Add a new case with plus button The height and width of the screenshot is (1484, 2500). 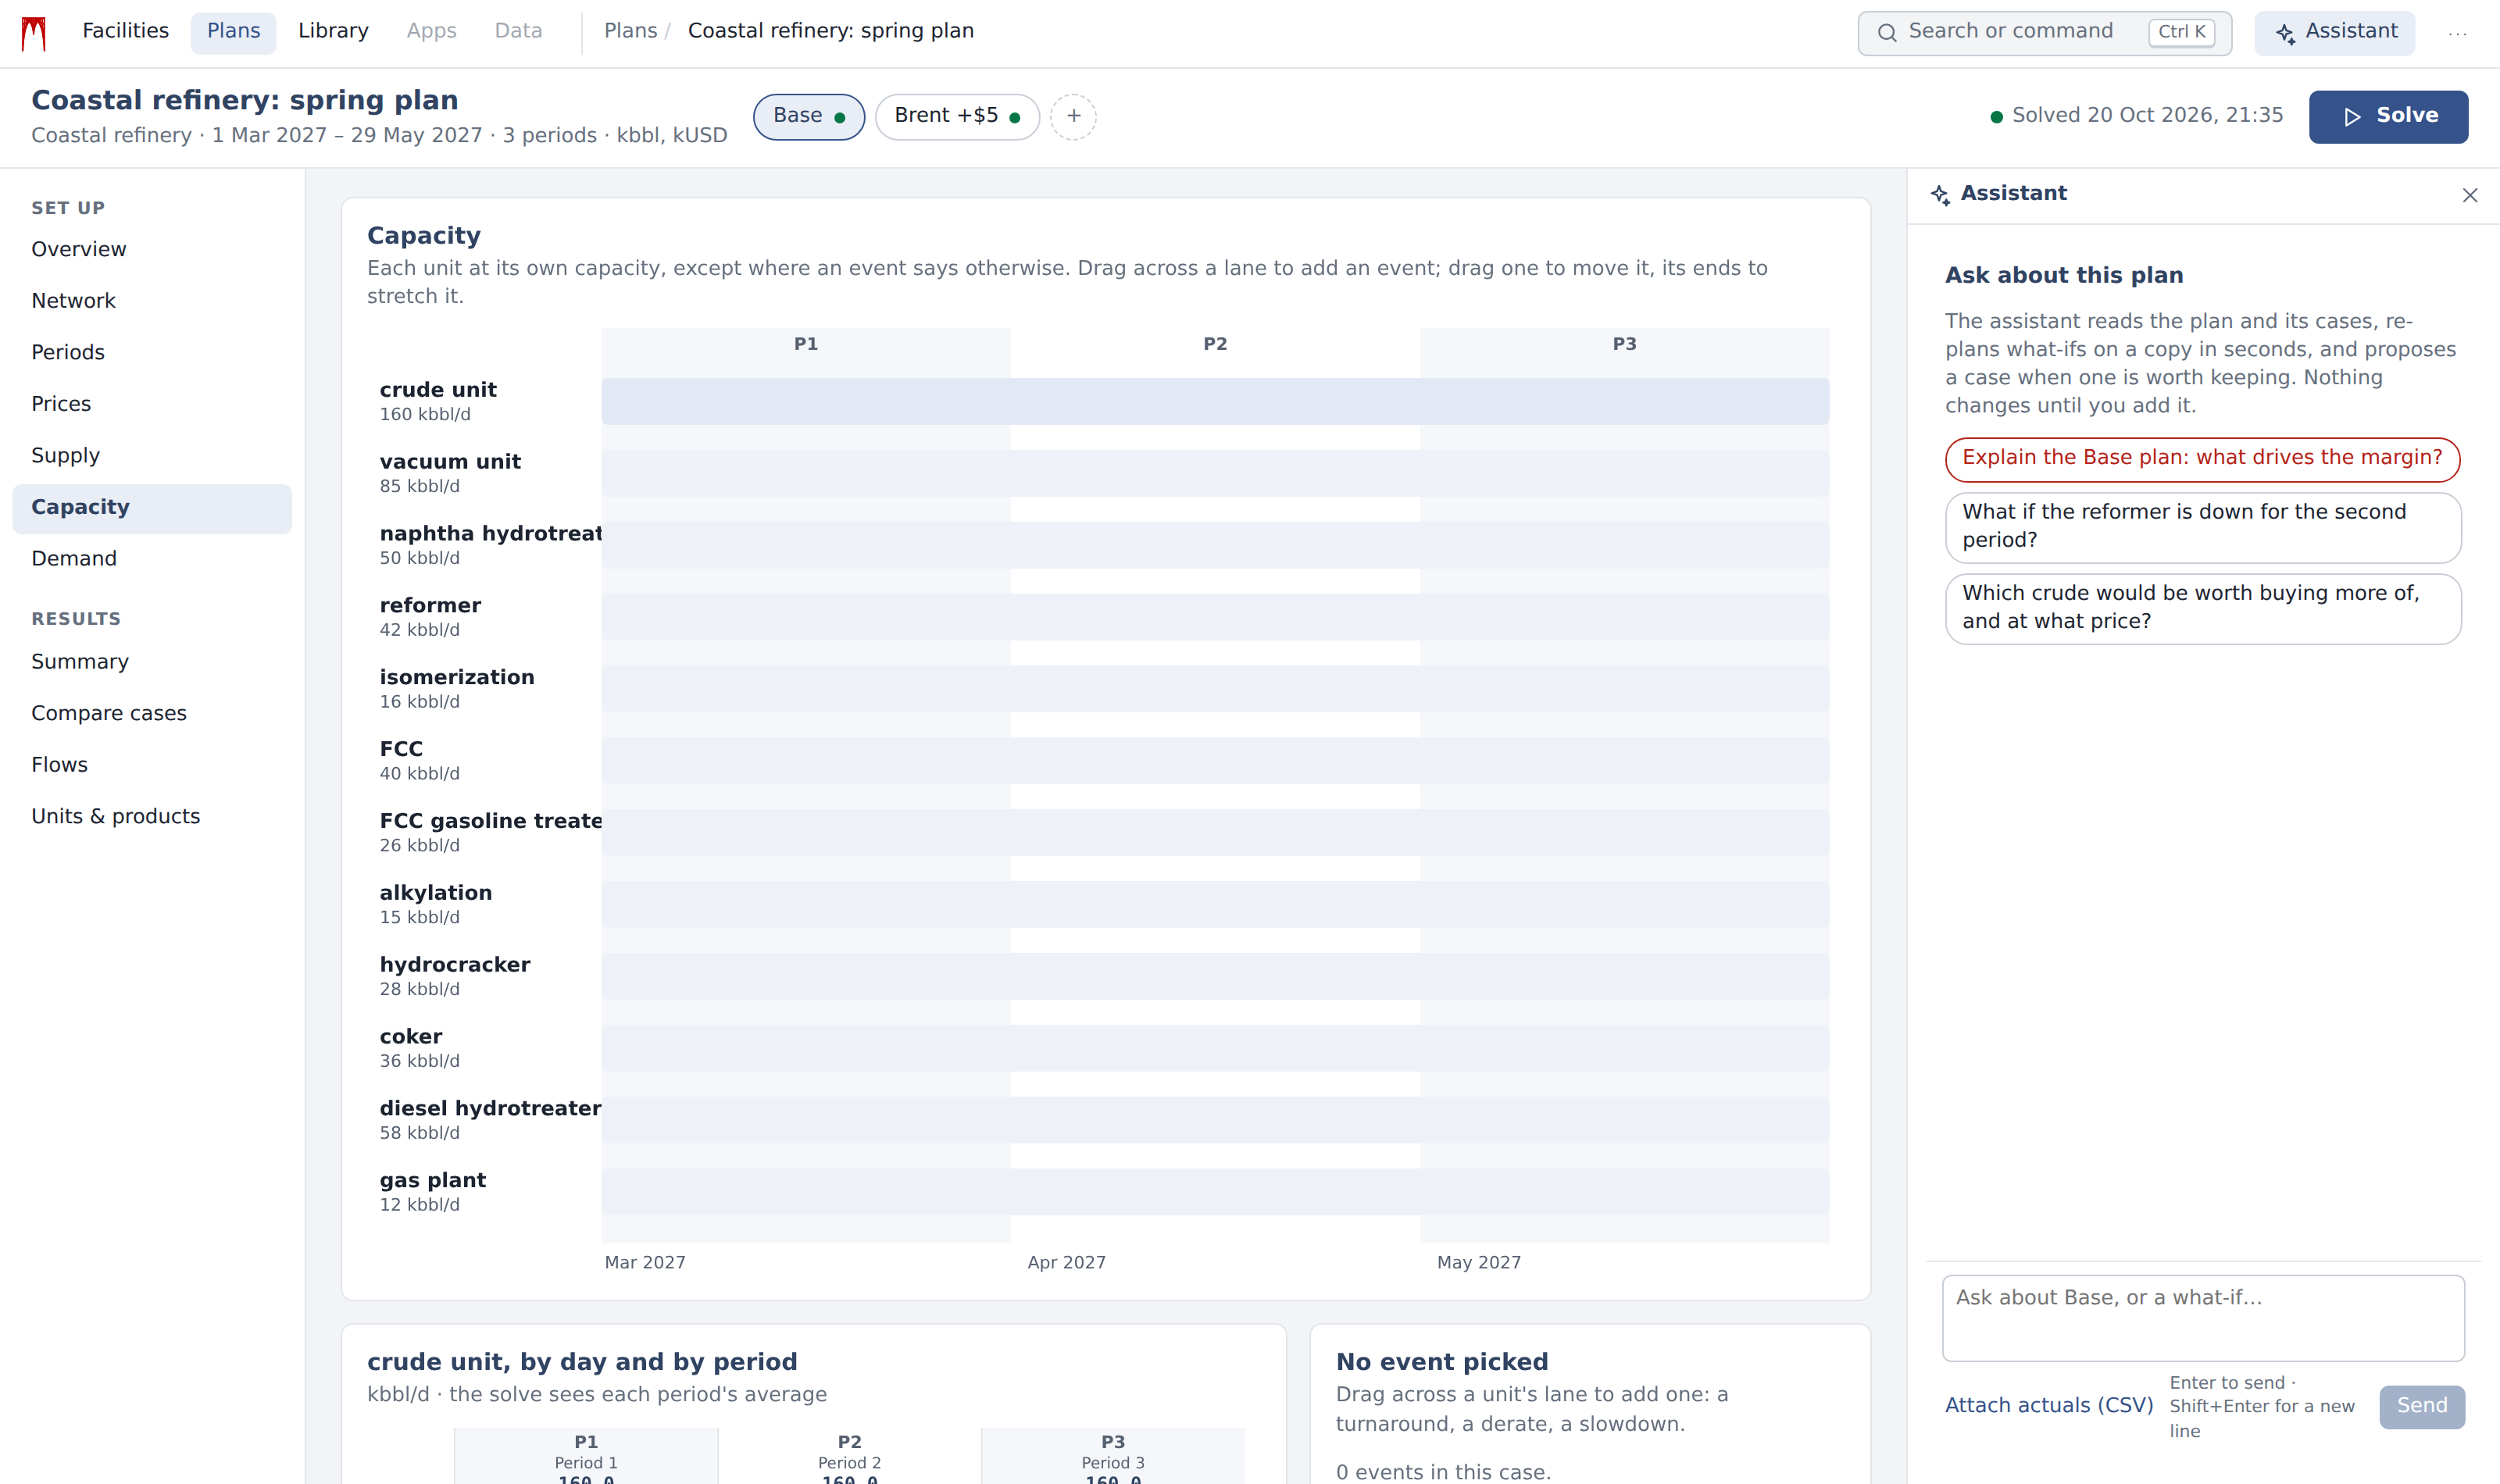point(1073,116)
